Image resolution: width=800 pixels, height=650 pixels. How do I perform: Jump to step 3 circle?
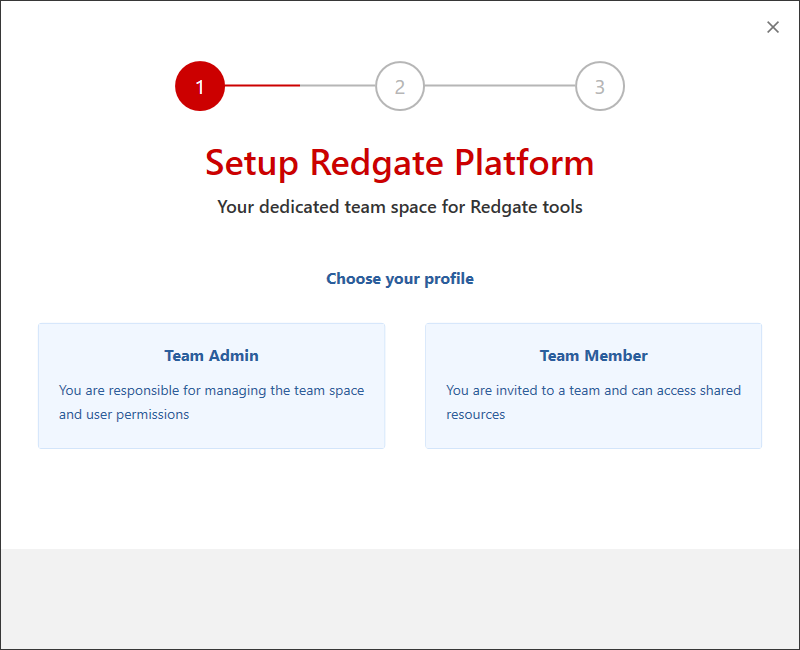[x=600, y=86]
